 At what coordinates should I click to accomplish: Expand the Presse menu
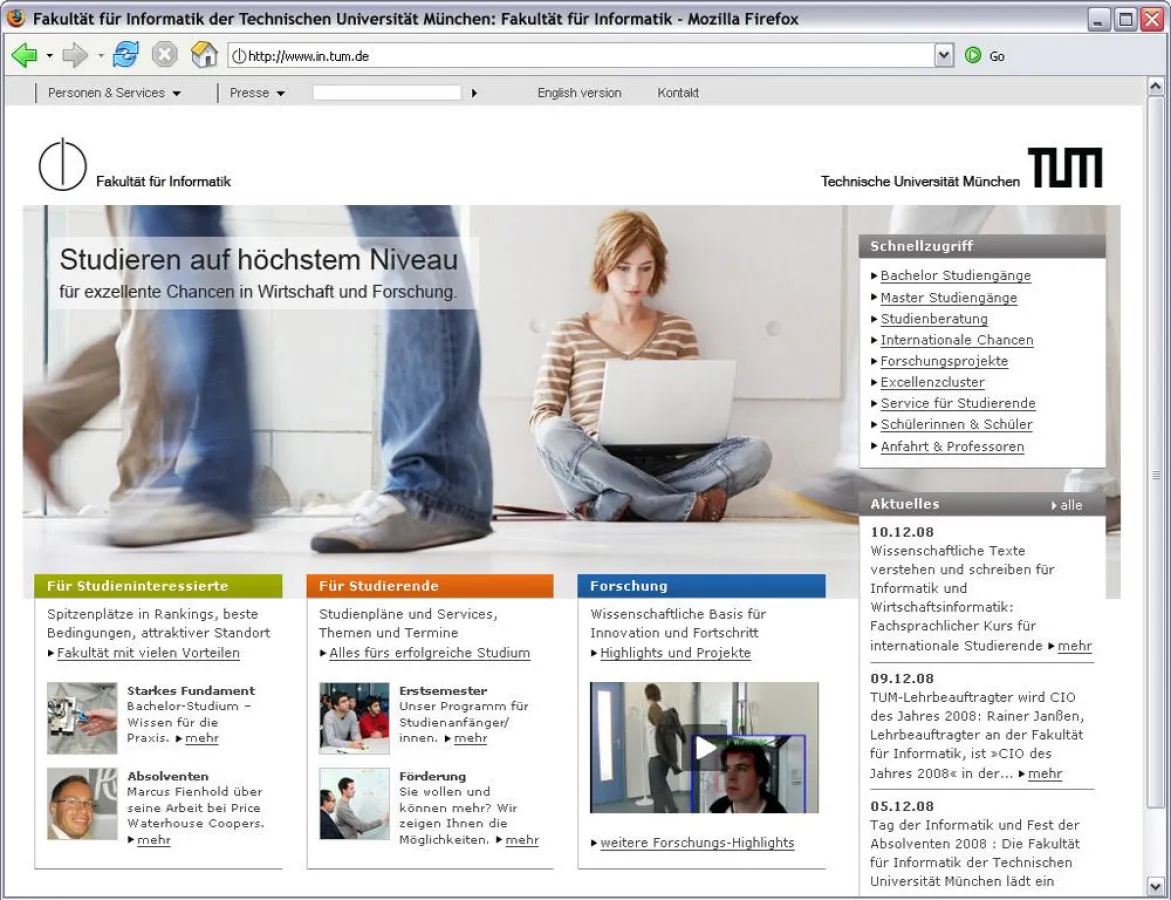[x=258, y=93]
